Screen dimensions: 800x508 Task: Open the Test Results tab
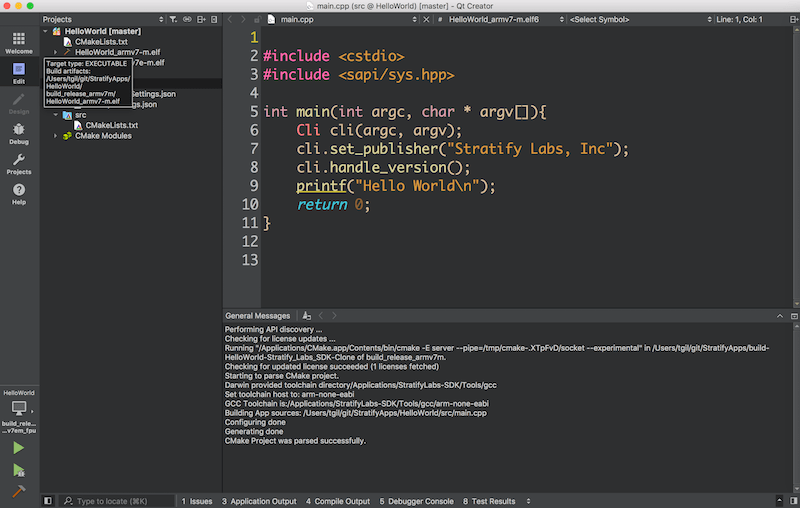(489, 501)
